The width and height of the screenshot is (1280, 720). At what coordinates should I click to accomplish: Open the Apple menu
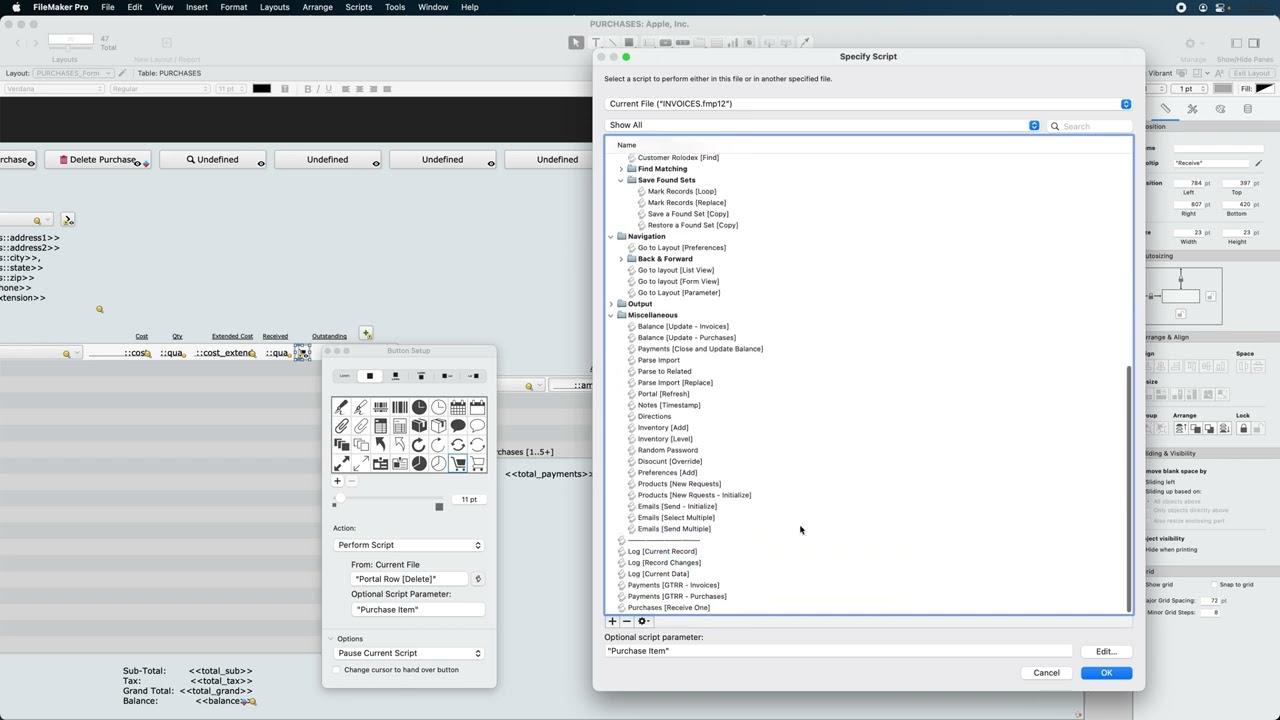[x=15, y=7]
